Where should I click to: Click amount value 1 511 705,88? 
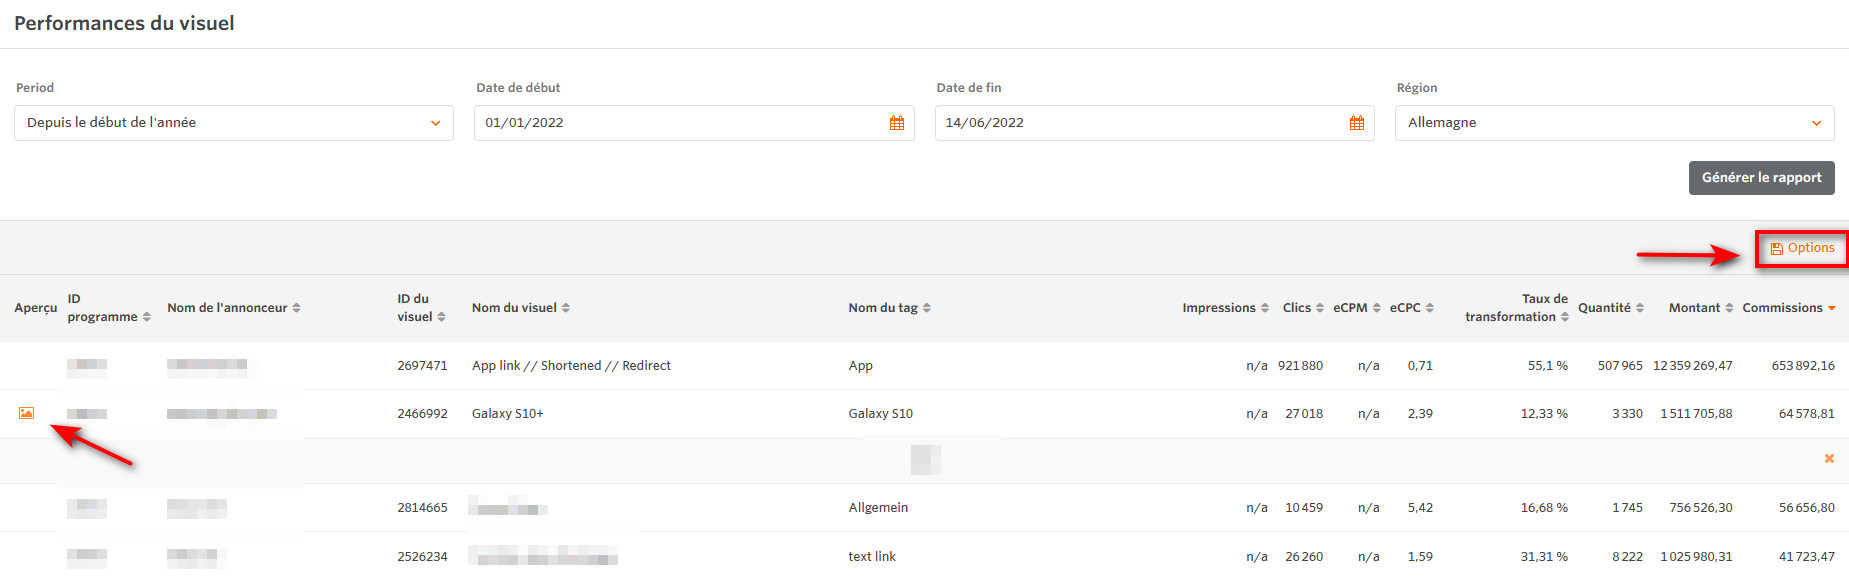click(x=1696, y=414)
